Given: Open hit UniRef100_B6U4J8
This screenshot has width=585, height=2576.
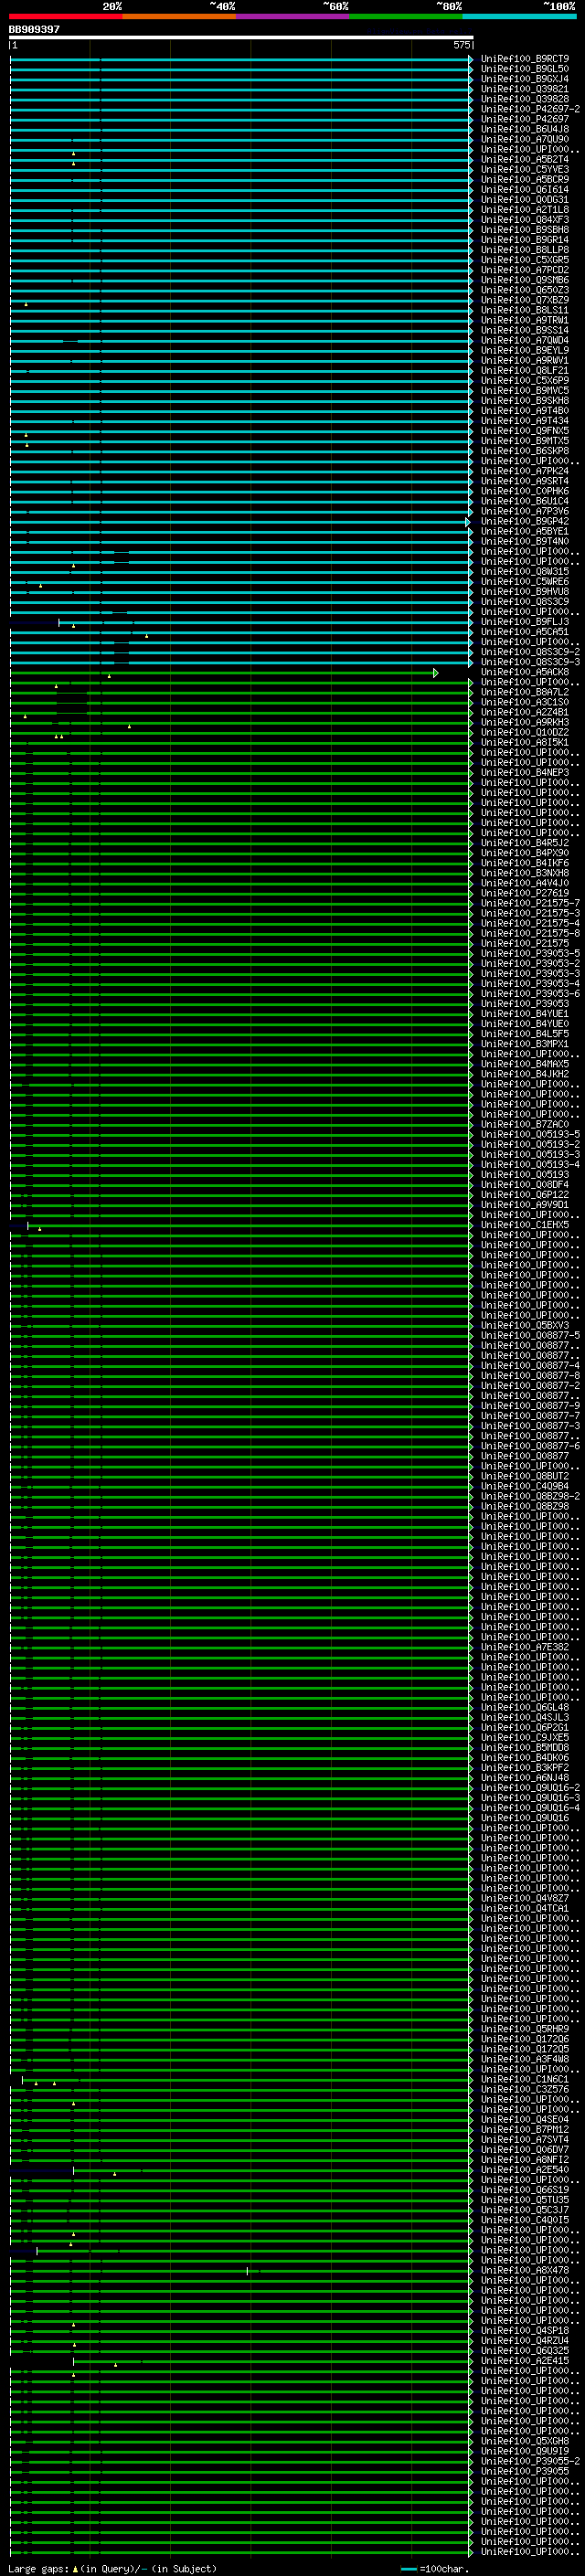Looking at the screenshot, I should pyautogui.click(x=524, y=129).
